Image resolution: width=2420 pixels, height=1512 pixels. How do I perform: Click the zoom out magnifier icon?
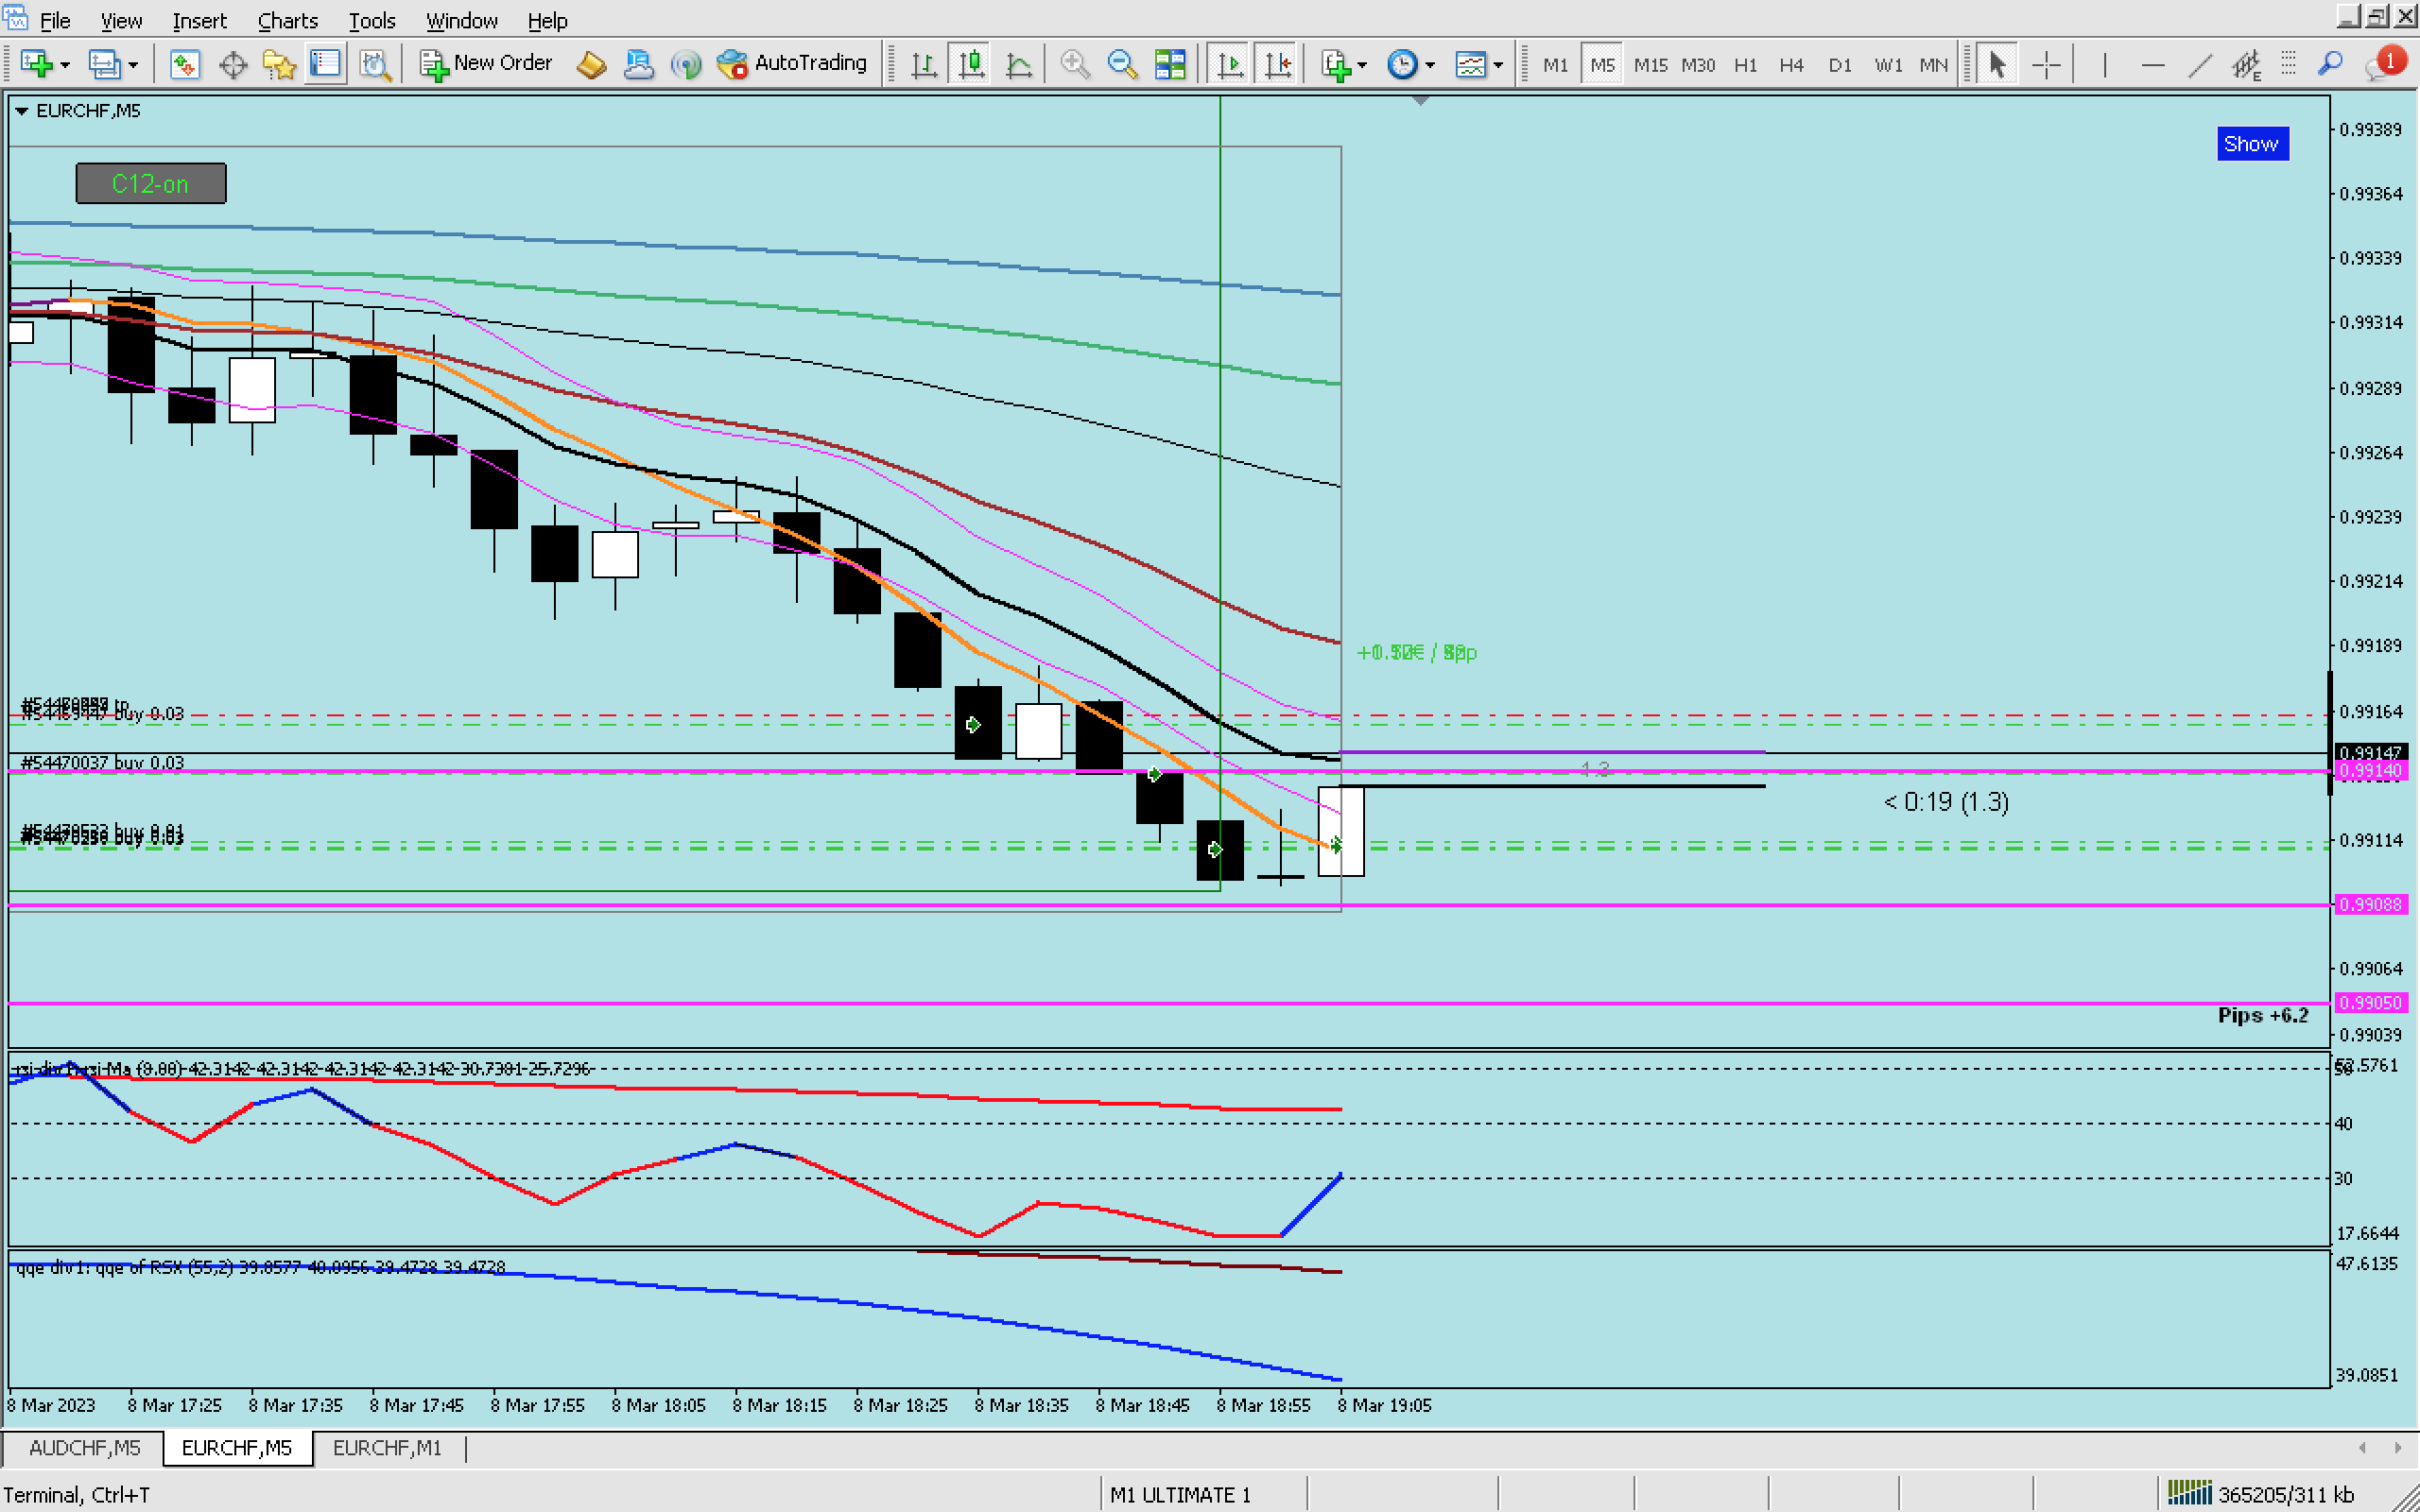[1122, 65]
